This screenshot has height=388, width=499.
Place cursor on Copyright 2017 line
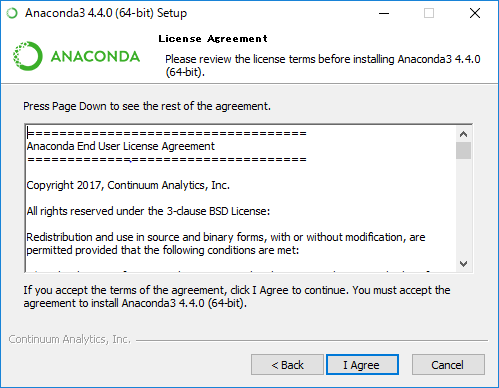point(128,185)
